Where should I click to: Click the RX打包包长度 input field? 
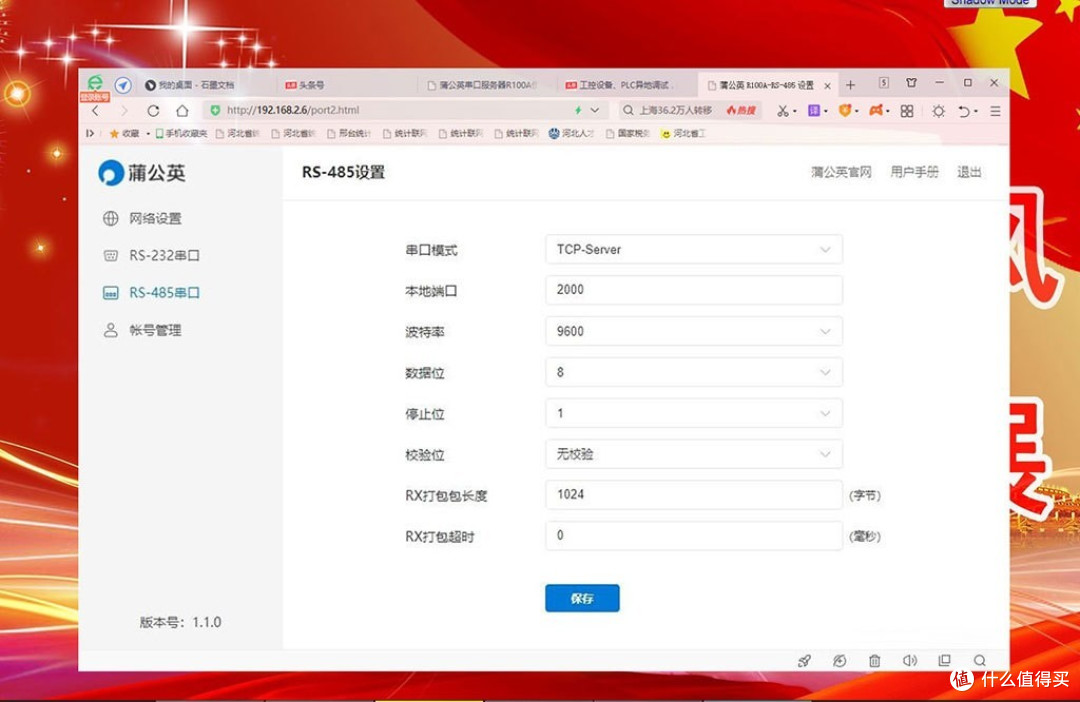pyautogui.click(x=694, y=495)
